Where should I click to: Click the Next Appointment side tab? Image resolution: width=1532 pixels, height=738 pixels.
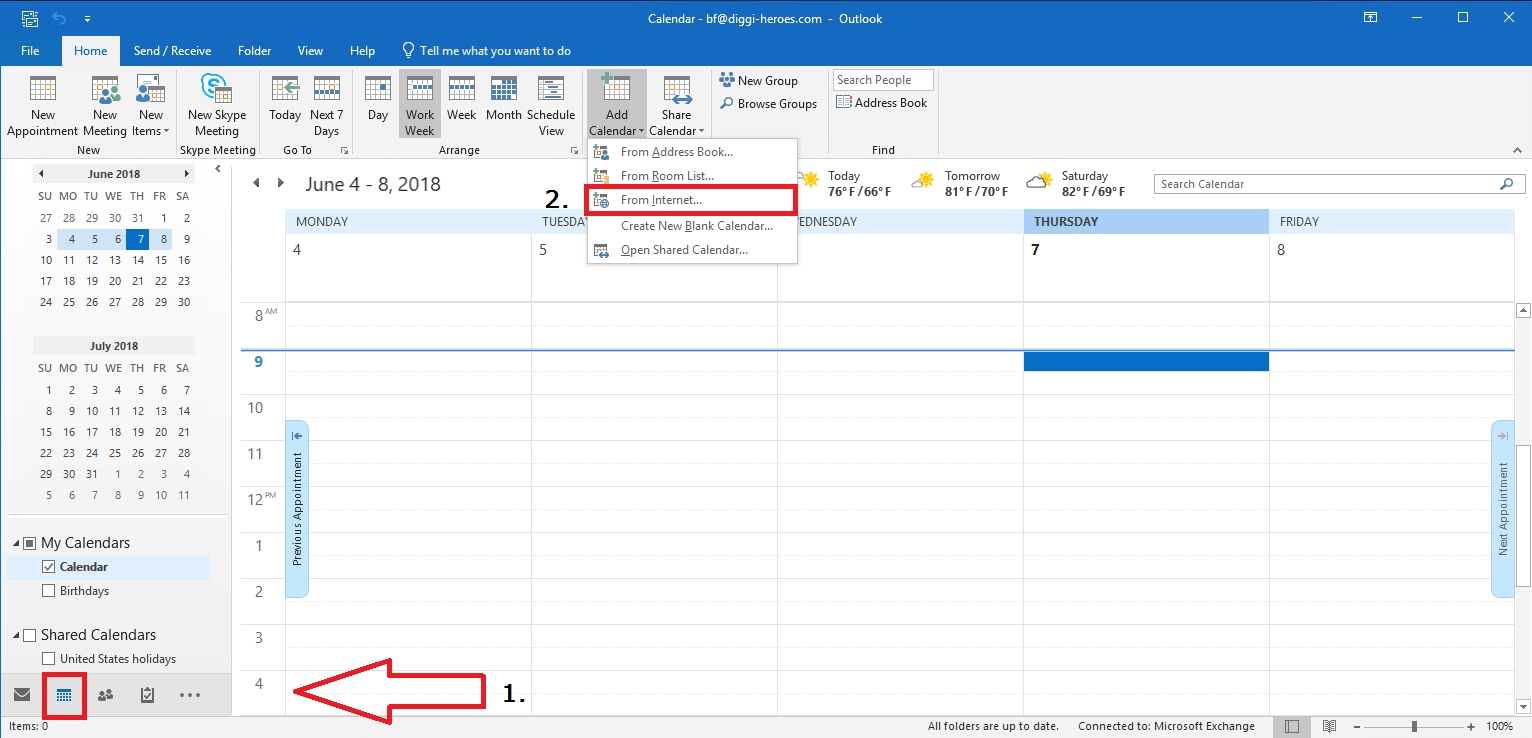(1502, 509)
